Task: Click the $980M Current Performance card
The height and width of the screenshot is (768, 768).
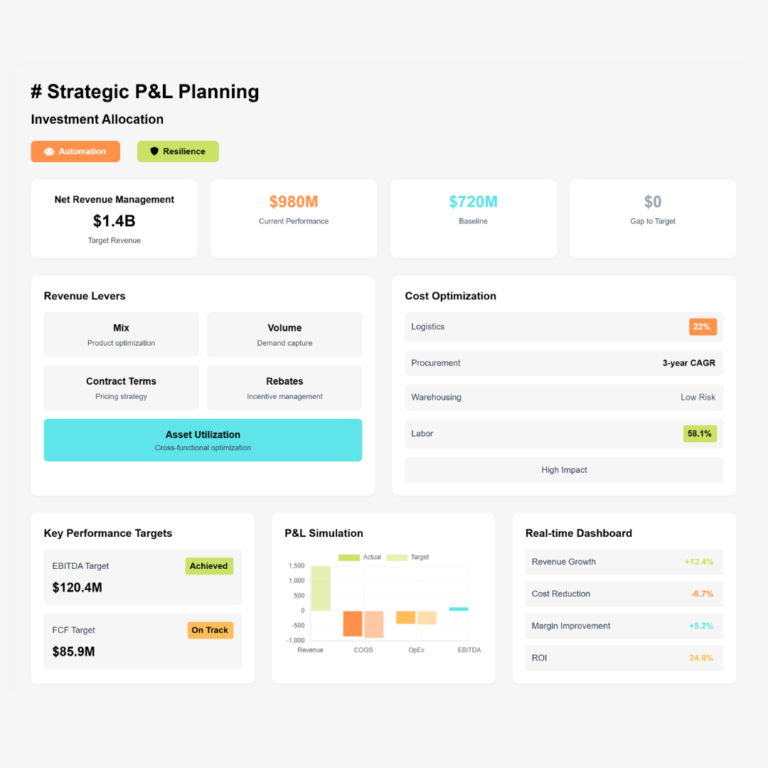Action: click(293, 219)
